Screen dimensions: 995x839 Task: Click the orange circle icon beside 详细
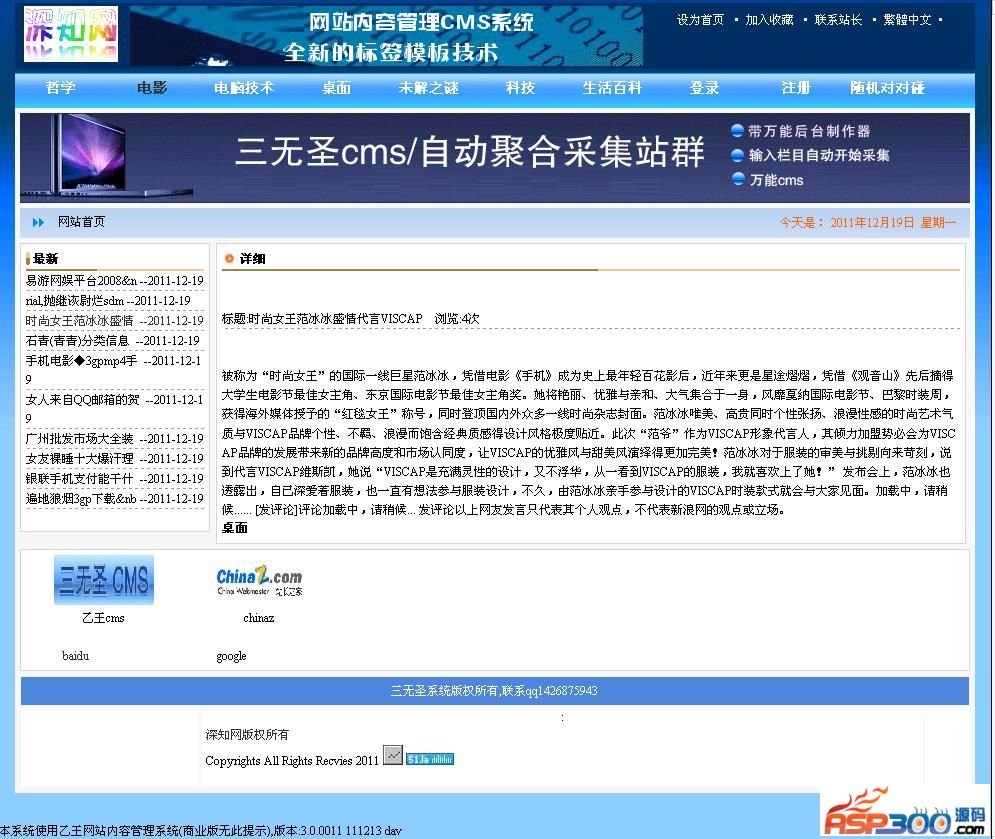(x=229, y=258)
